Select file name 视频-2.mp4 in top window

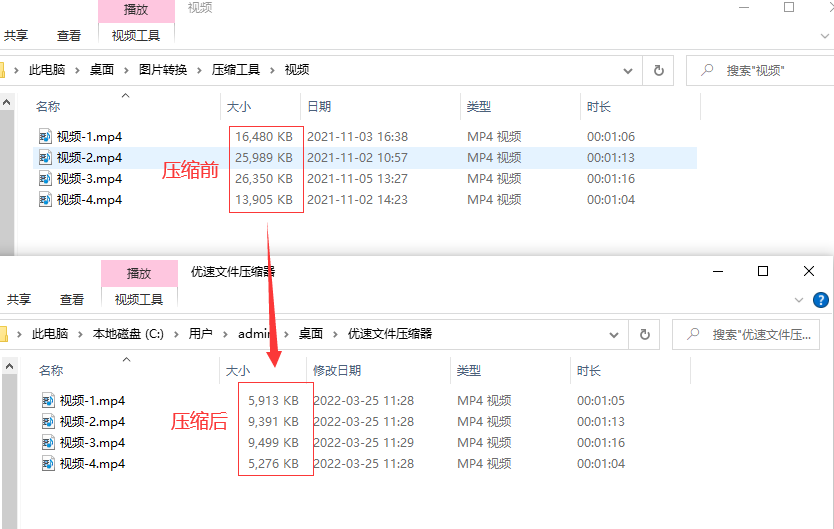[x=89, y=158]
